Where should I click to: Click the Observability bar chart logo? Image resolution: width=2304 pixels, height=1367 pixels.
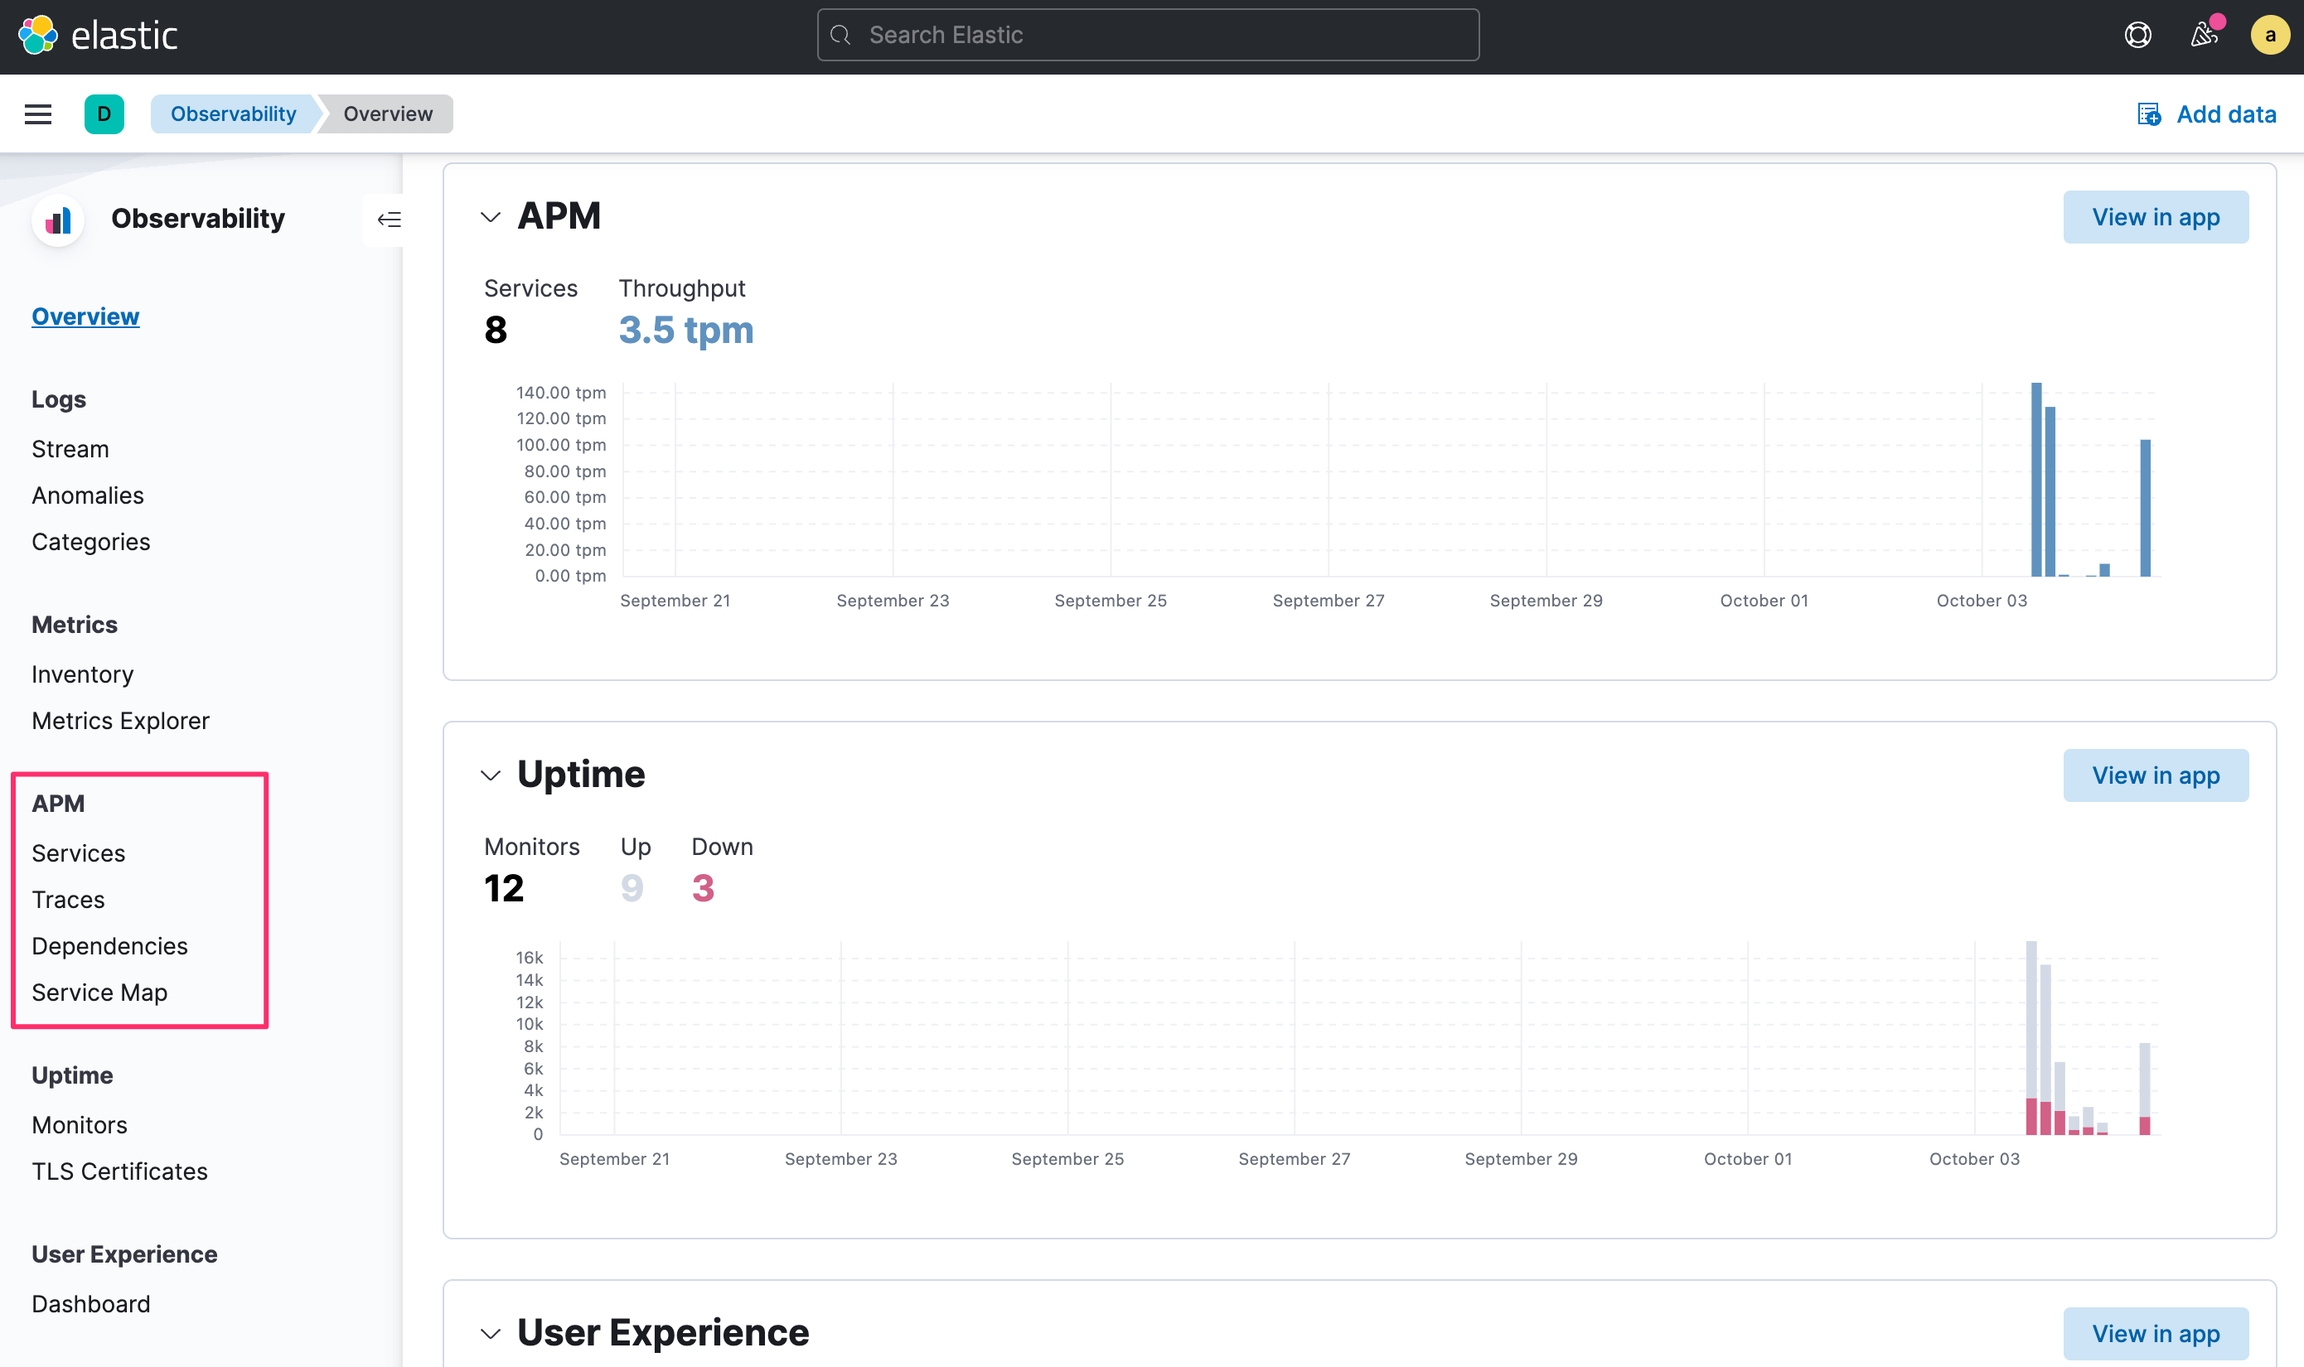pos(58,219)
